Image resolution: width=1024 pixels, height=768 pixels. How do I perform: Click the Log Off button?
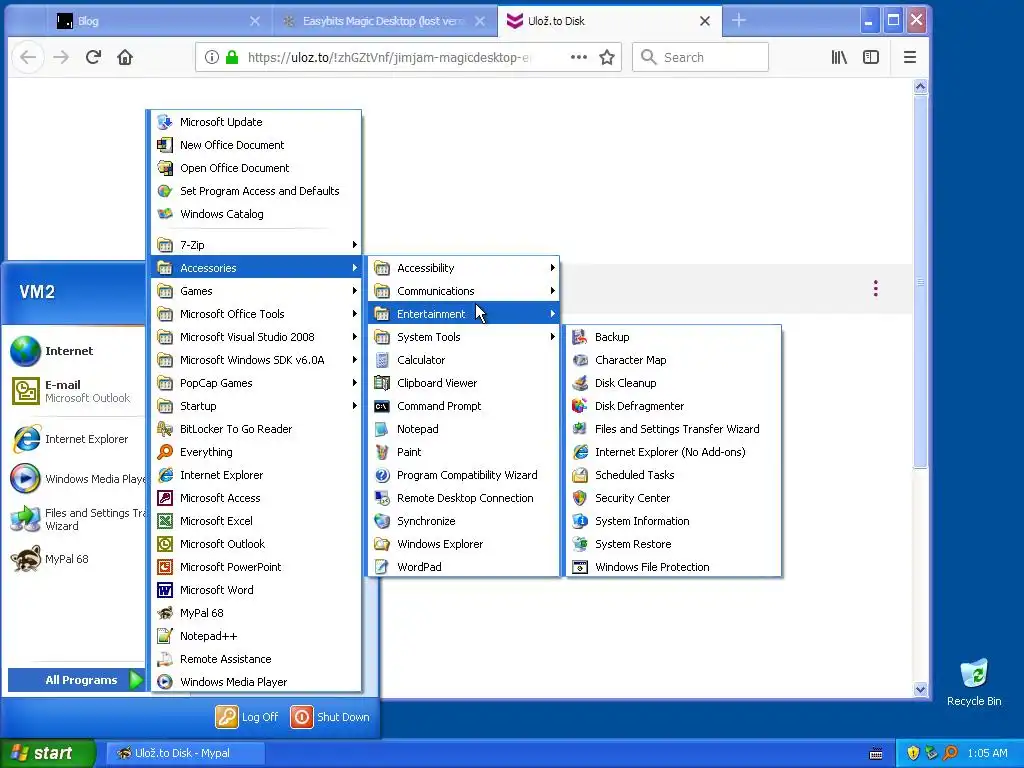pos(248,717)
